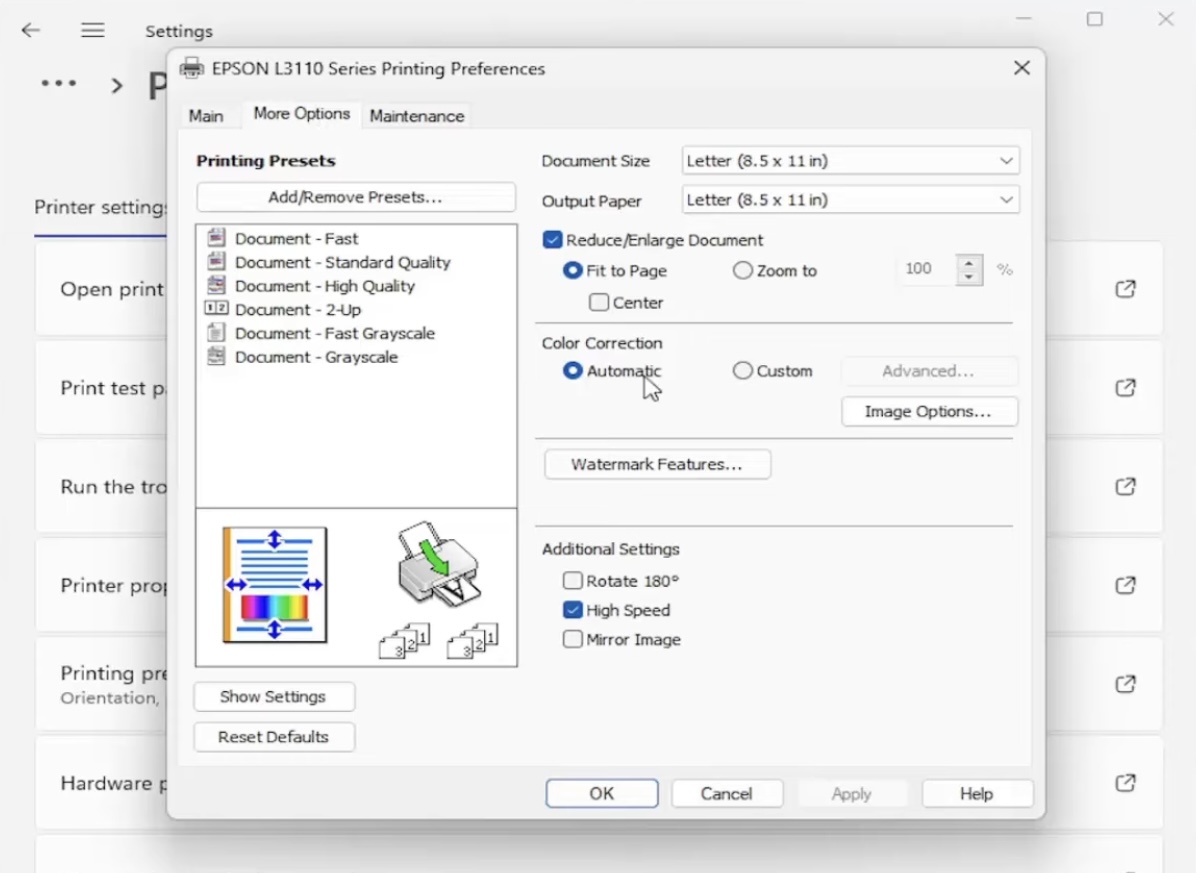Open external link icon for Printing preferences row
Image resolution: width=1196 pixels, height=873 pixels.
tap(1125, 684)
